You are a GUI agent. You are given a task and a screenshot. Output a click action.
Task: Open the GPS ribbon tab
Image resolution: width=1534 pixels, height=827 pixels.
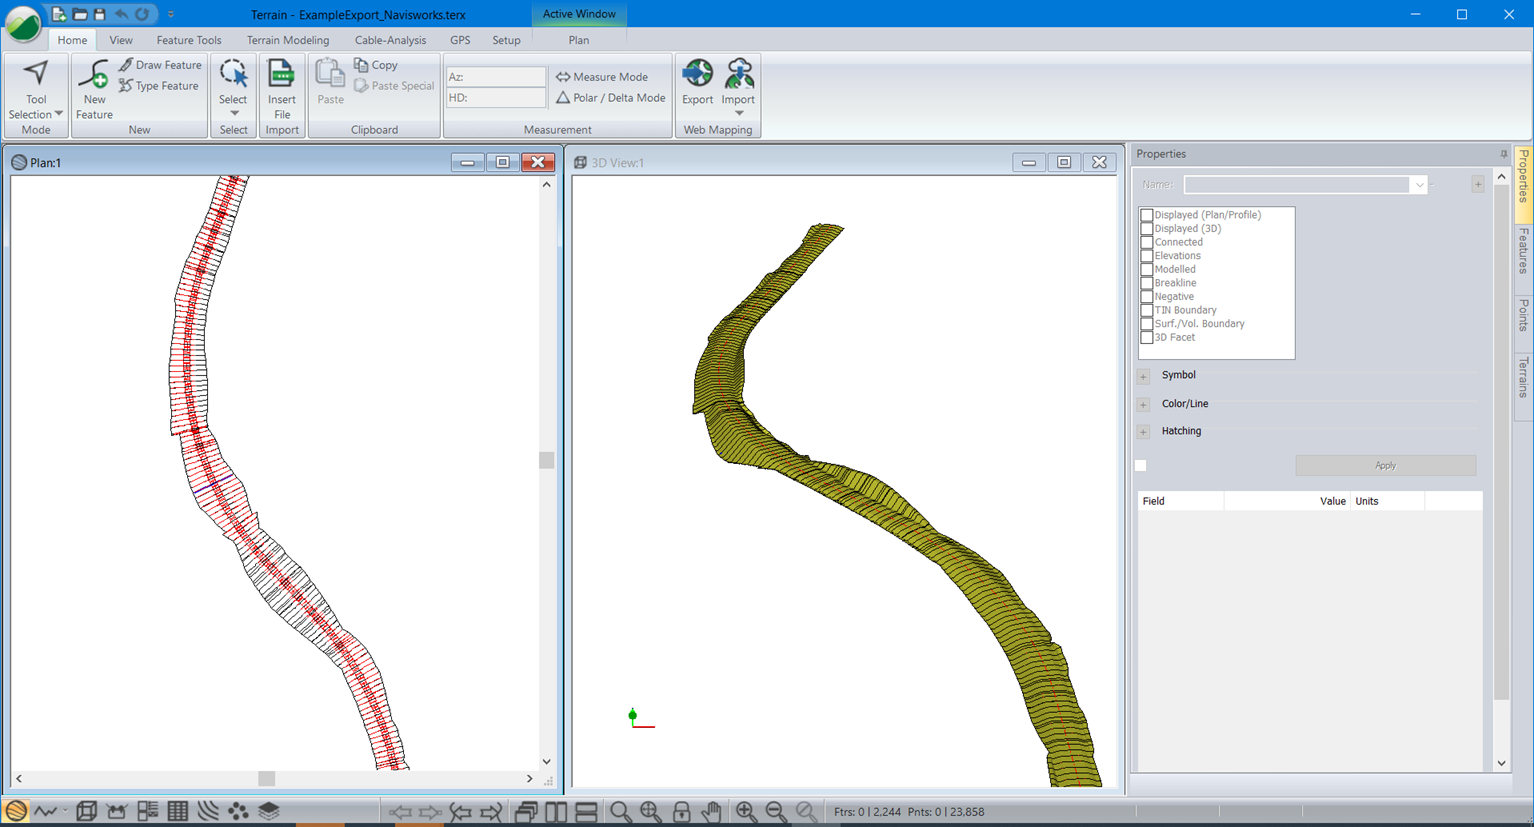[460, 40]
